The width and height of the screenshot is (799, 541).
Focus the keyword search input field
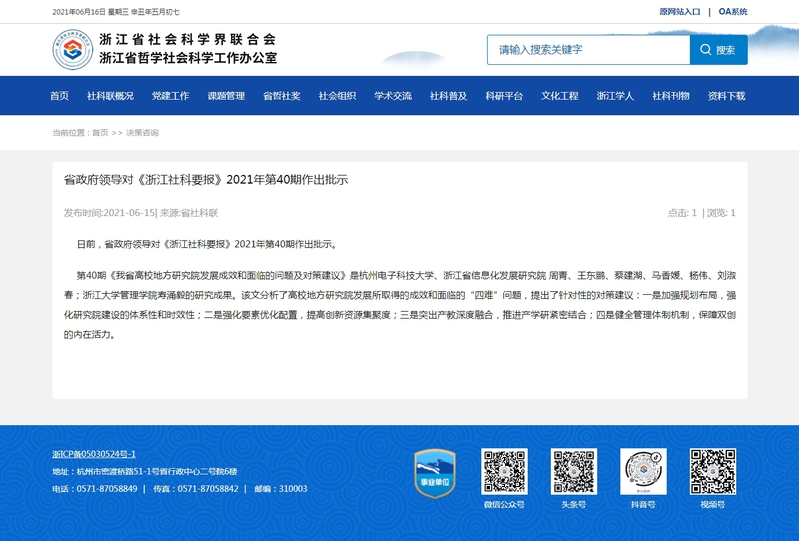(588, 50)
